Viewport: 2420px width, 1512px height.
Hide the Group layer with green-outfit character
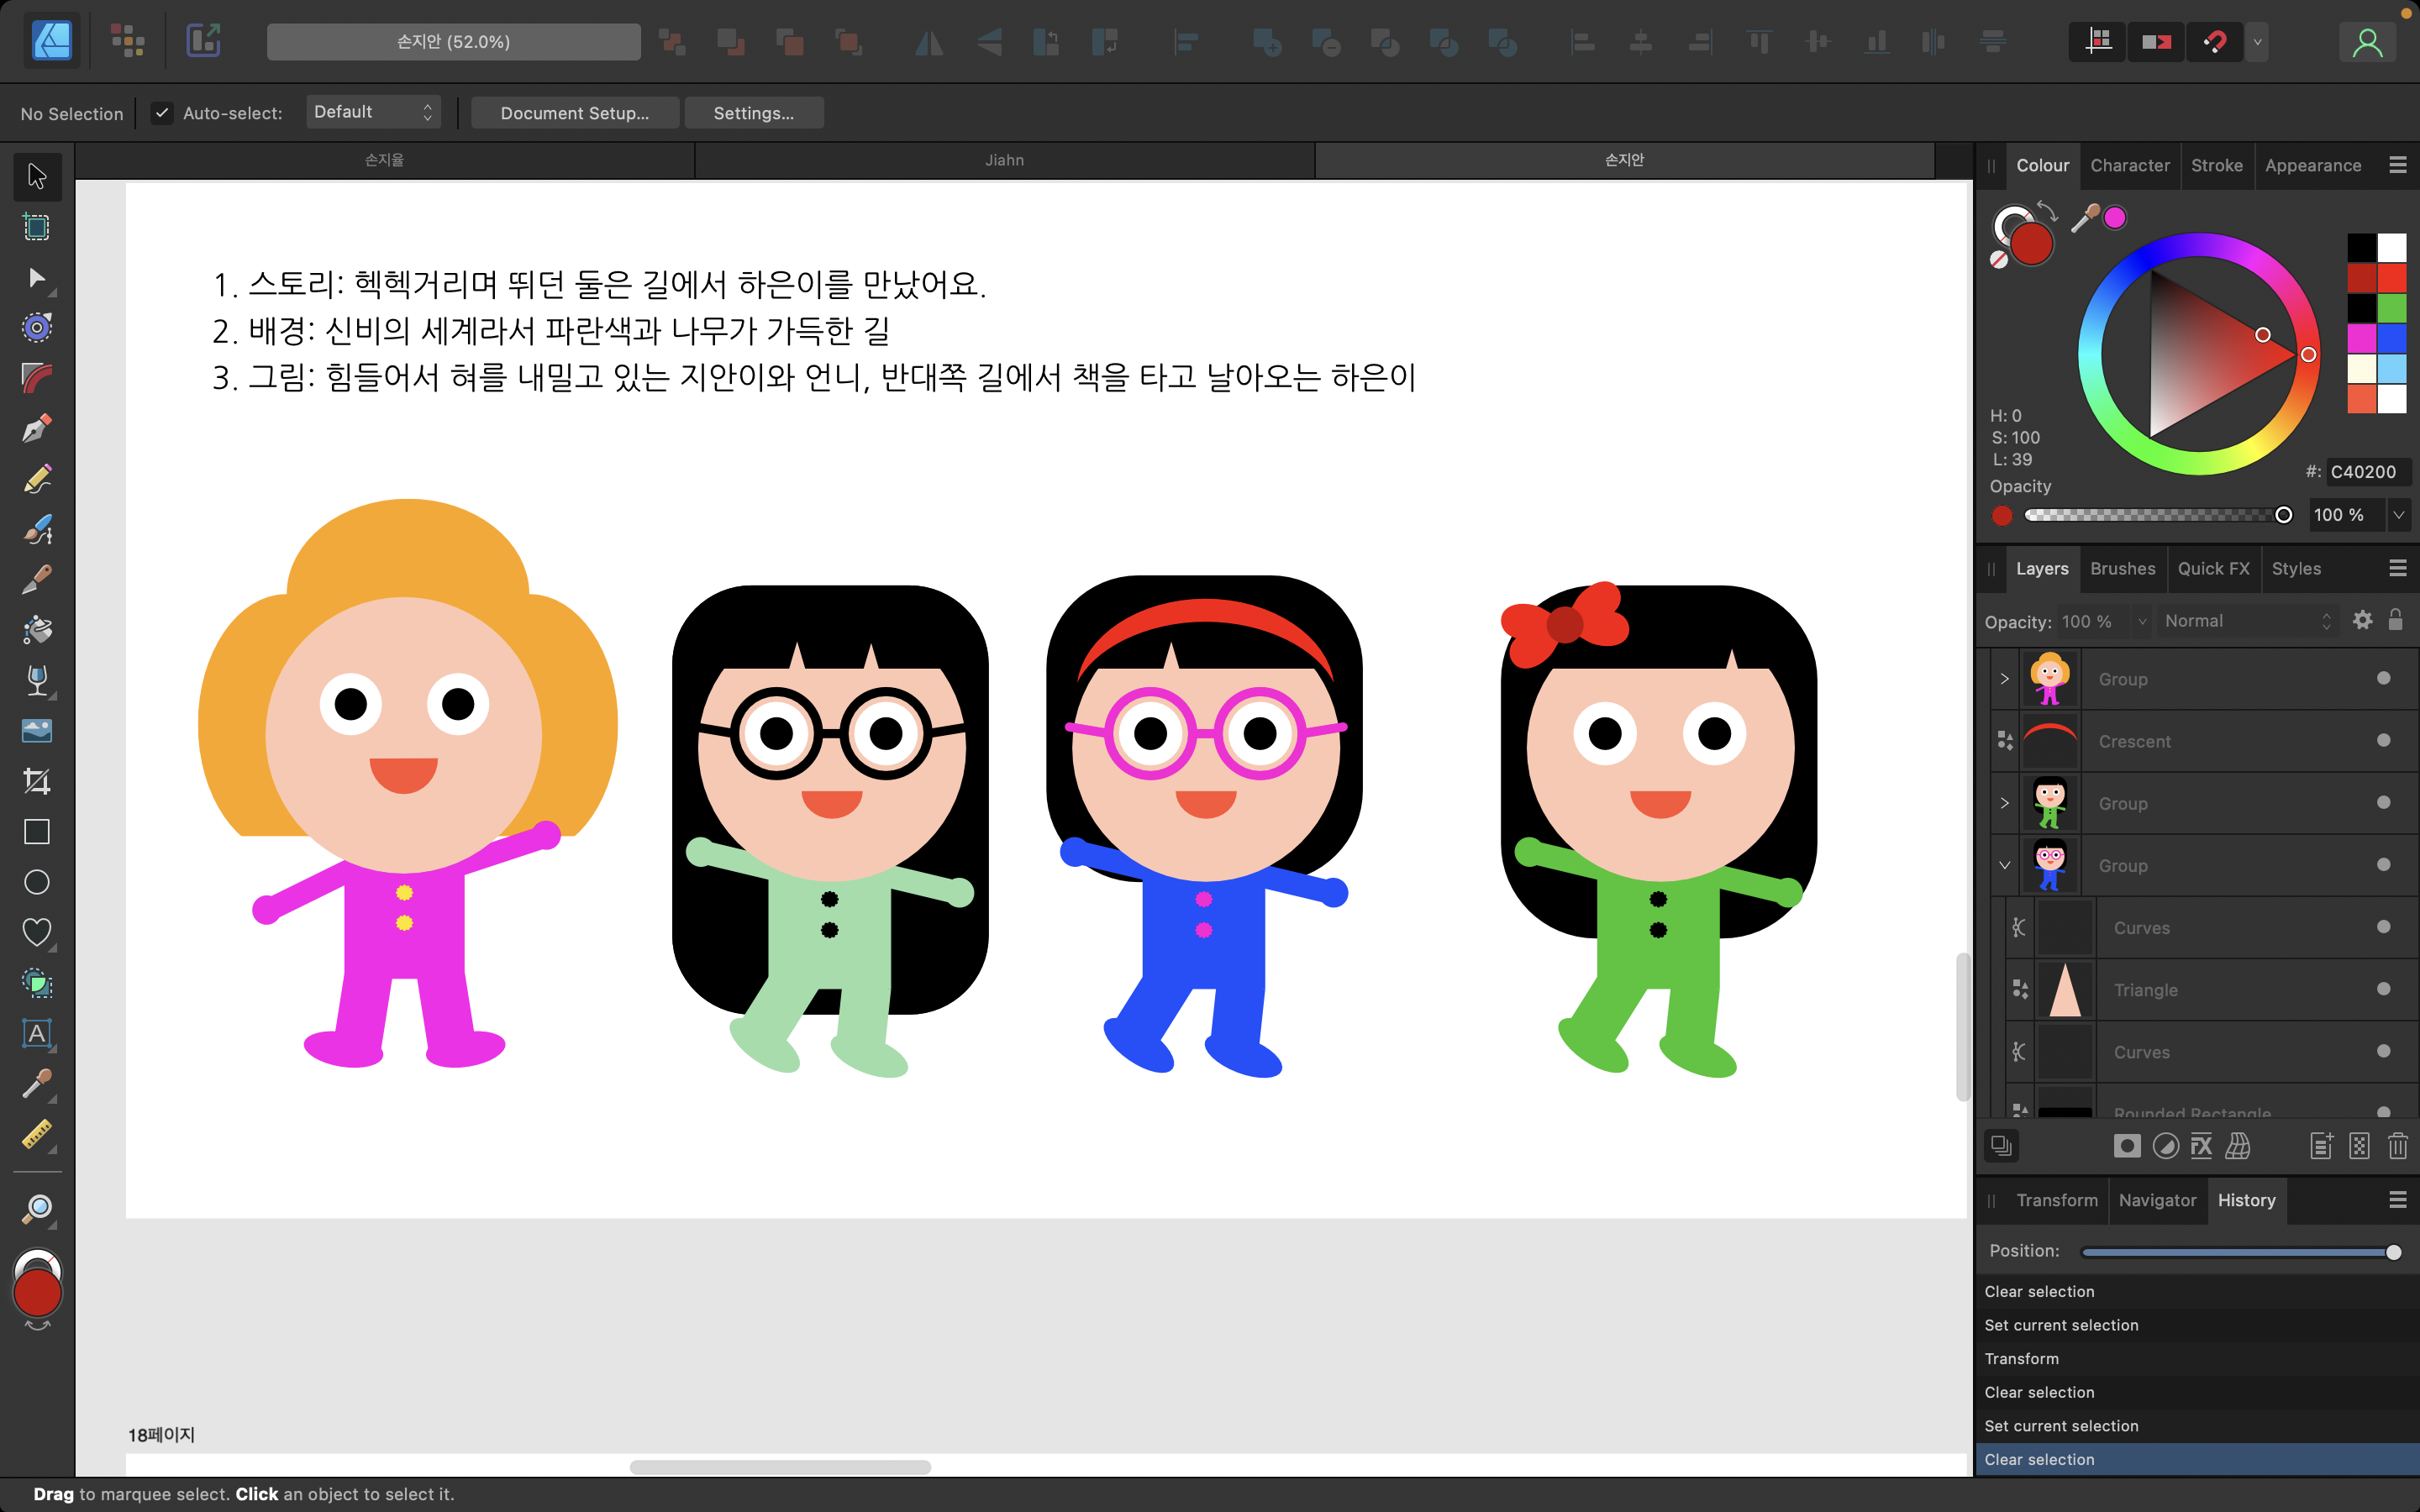2384,802
